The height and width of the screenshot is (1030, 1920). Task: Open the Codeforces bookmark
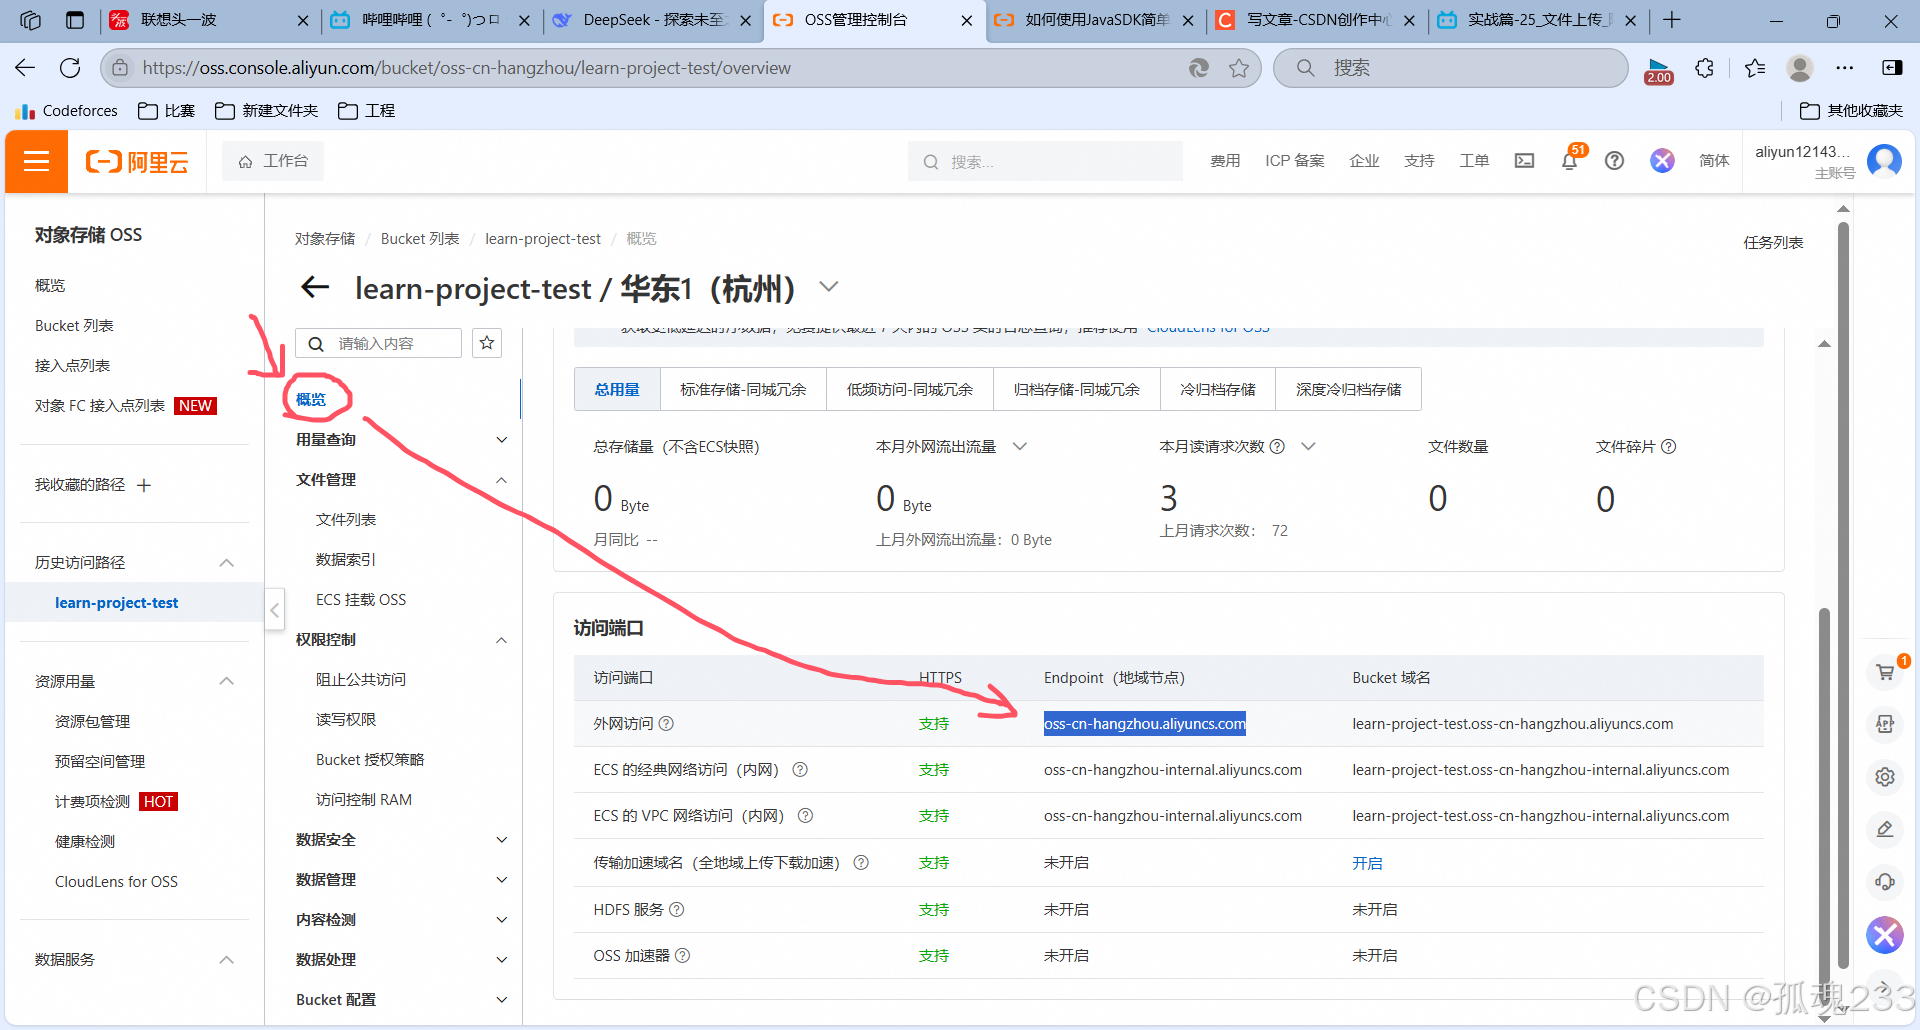pyautogui.click(x=67, y=111)
